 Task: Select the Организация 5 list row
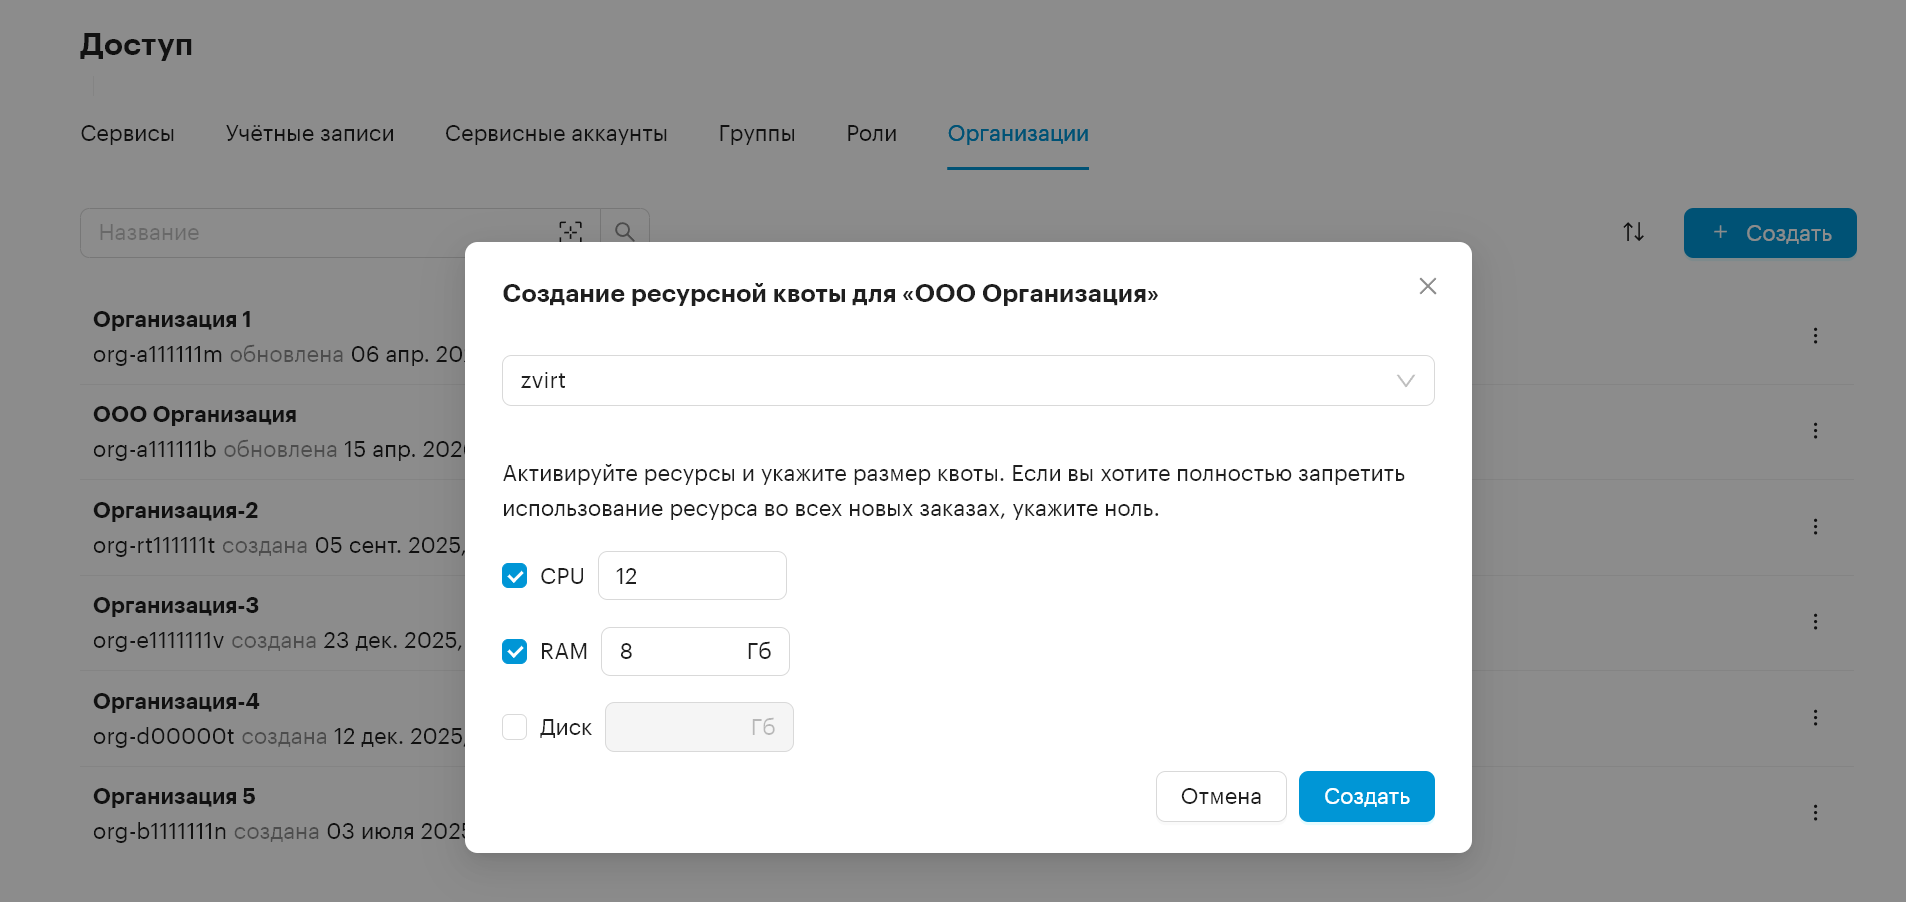[x=966, y=814]
